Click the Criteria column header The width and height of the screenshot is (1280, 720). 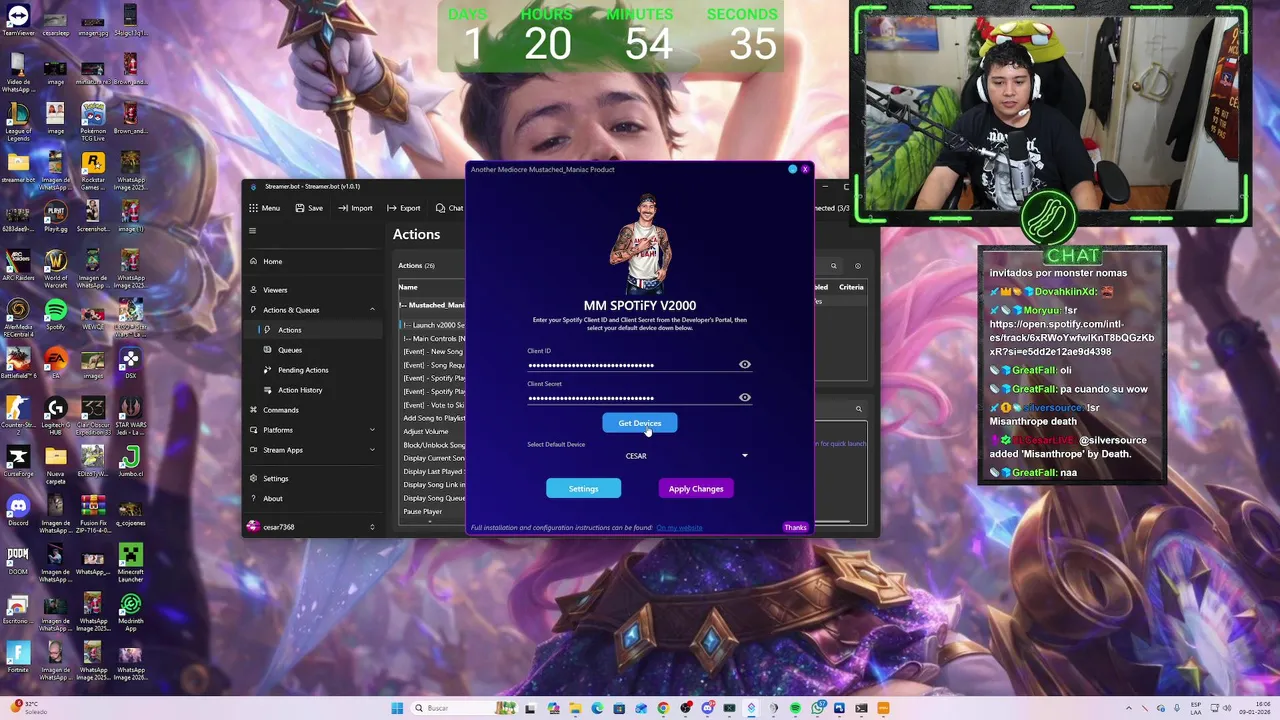851,287
